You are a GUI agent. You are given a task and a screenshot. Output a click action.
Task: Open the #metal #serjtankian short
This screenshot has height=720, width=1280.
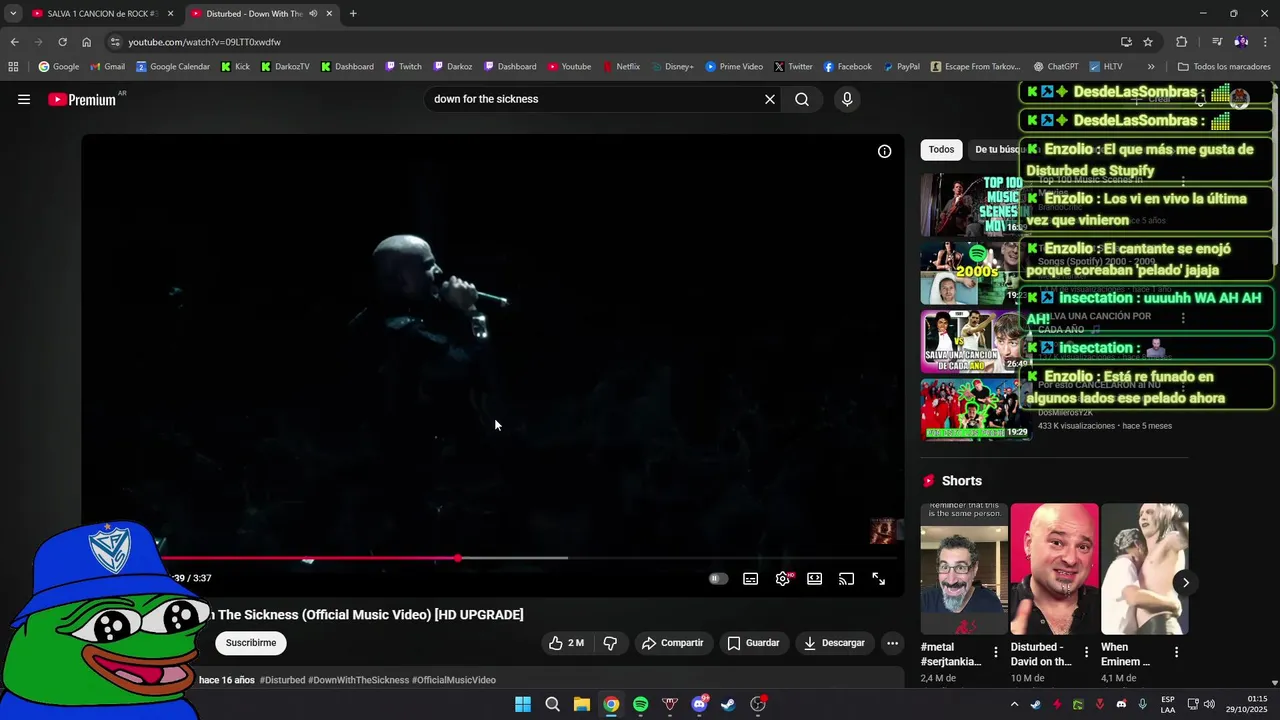click(964, 569)
